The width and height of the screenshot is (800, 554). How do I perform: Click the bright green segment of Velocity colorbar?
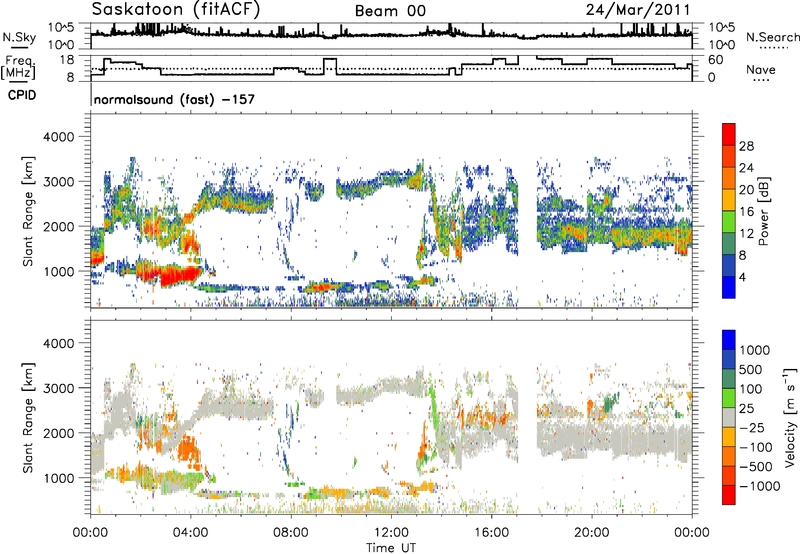click(x=729, y=398)
